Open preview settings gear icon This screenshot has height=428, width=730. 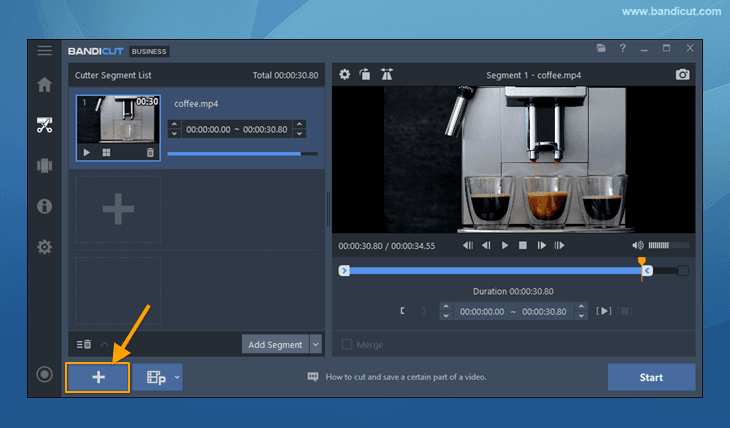(x=345, y=75)
